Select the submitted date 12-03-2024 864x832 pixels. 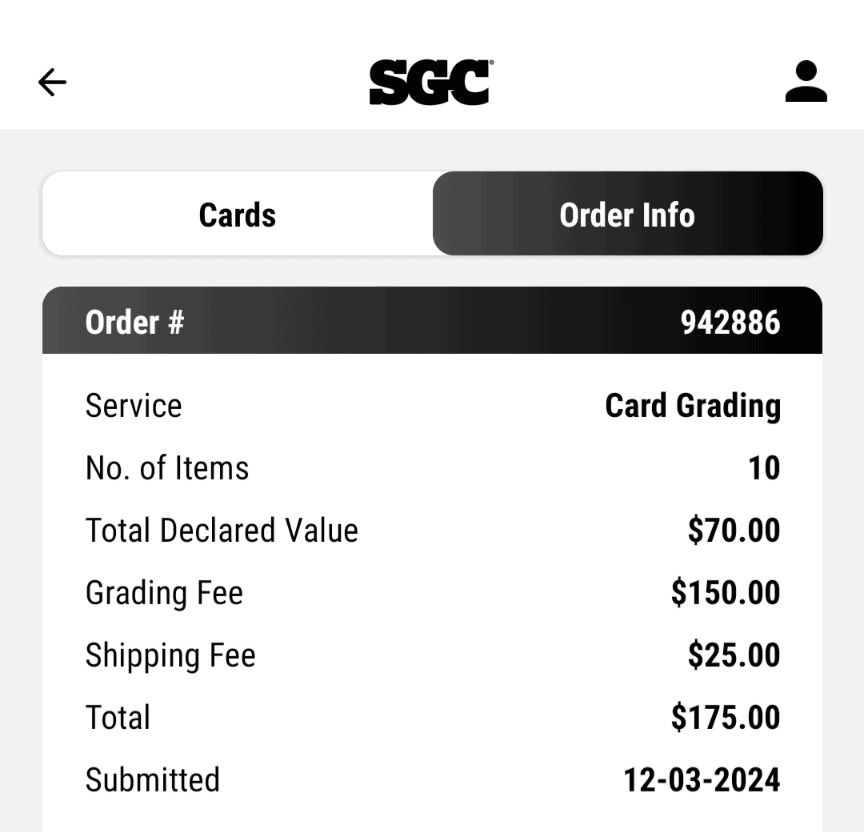pyautogui.click(x=702, y=779)
